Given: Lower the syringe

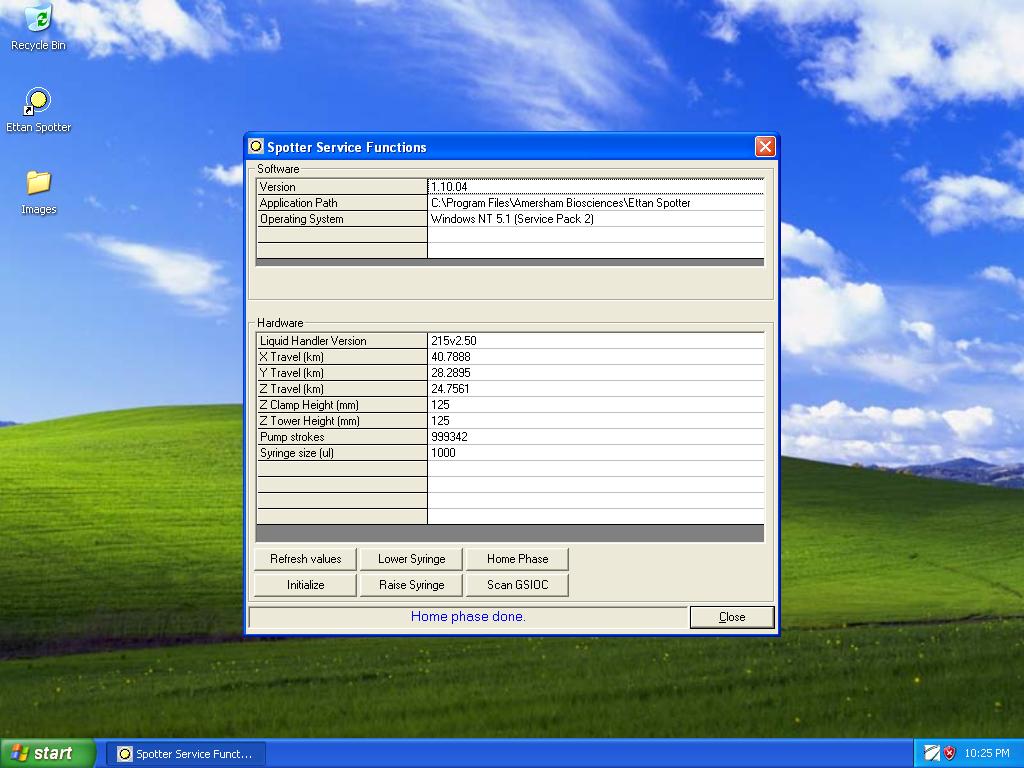Looking at the screenshot, I should [x=411, y=558].
